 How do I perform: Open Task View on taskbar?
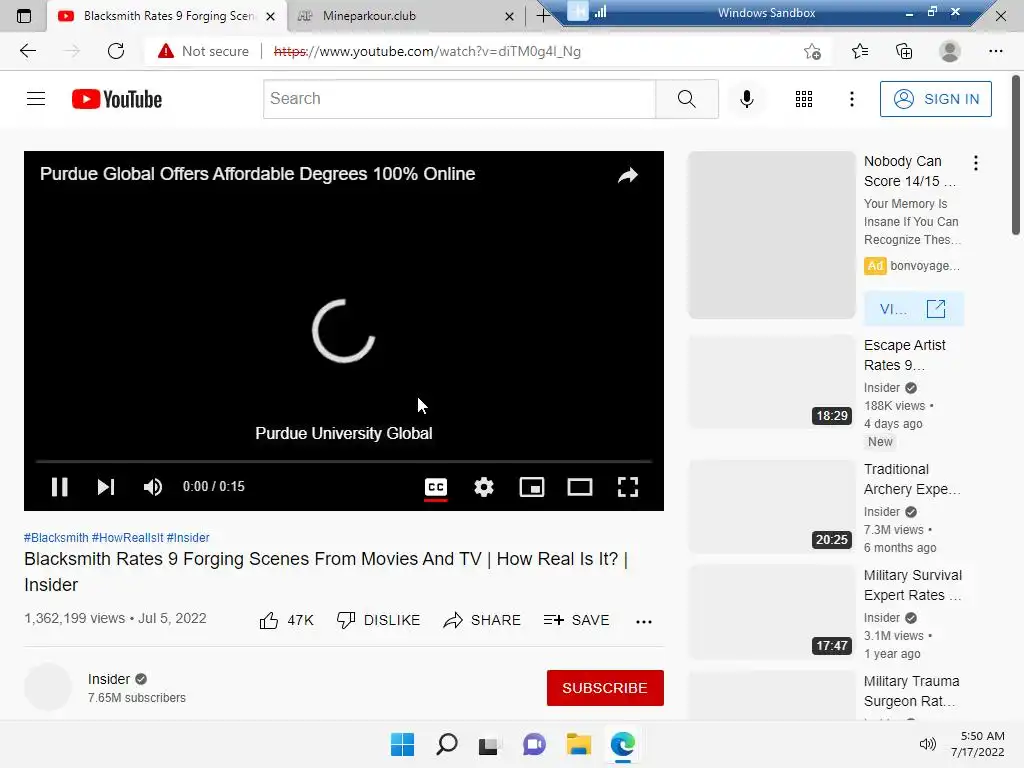489,744
